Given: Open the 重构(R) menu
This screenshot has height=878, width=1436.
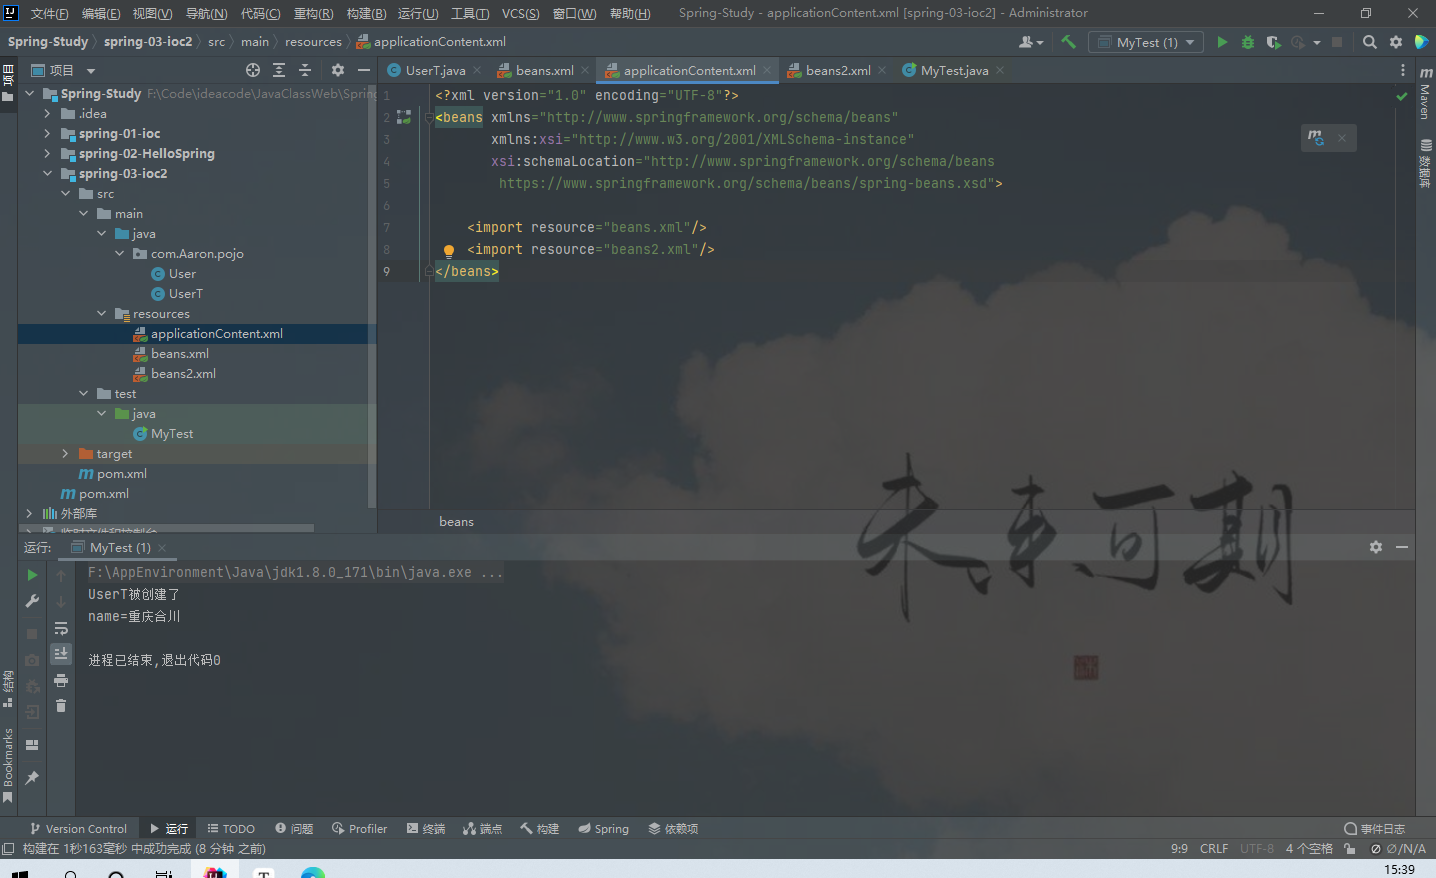Looking at the screenshot, I should pos(313,13).
